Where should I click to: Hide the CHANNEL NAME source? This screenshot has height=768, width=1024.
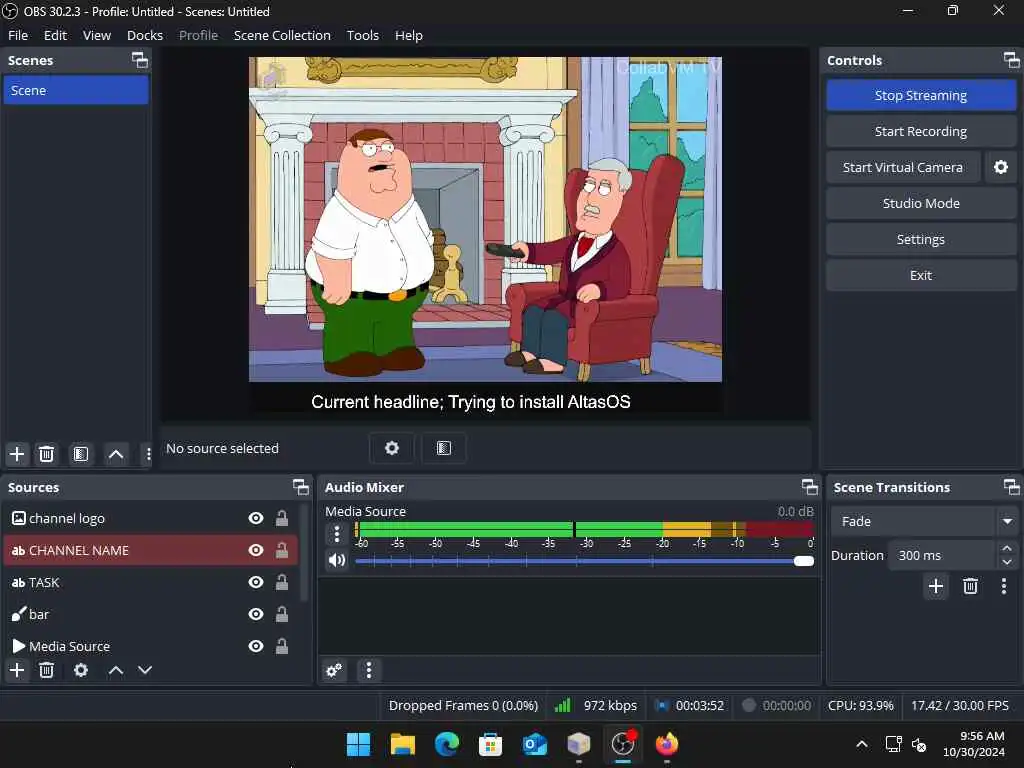point(256,550)
